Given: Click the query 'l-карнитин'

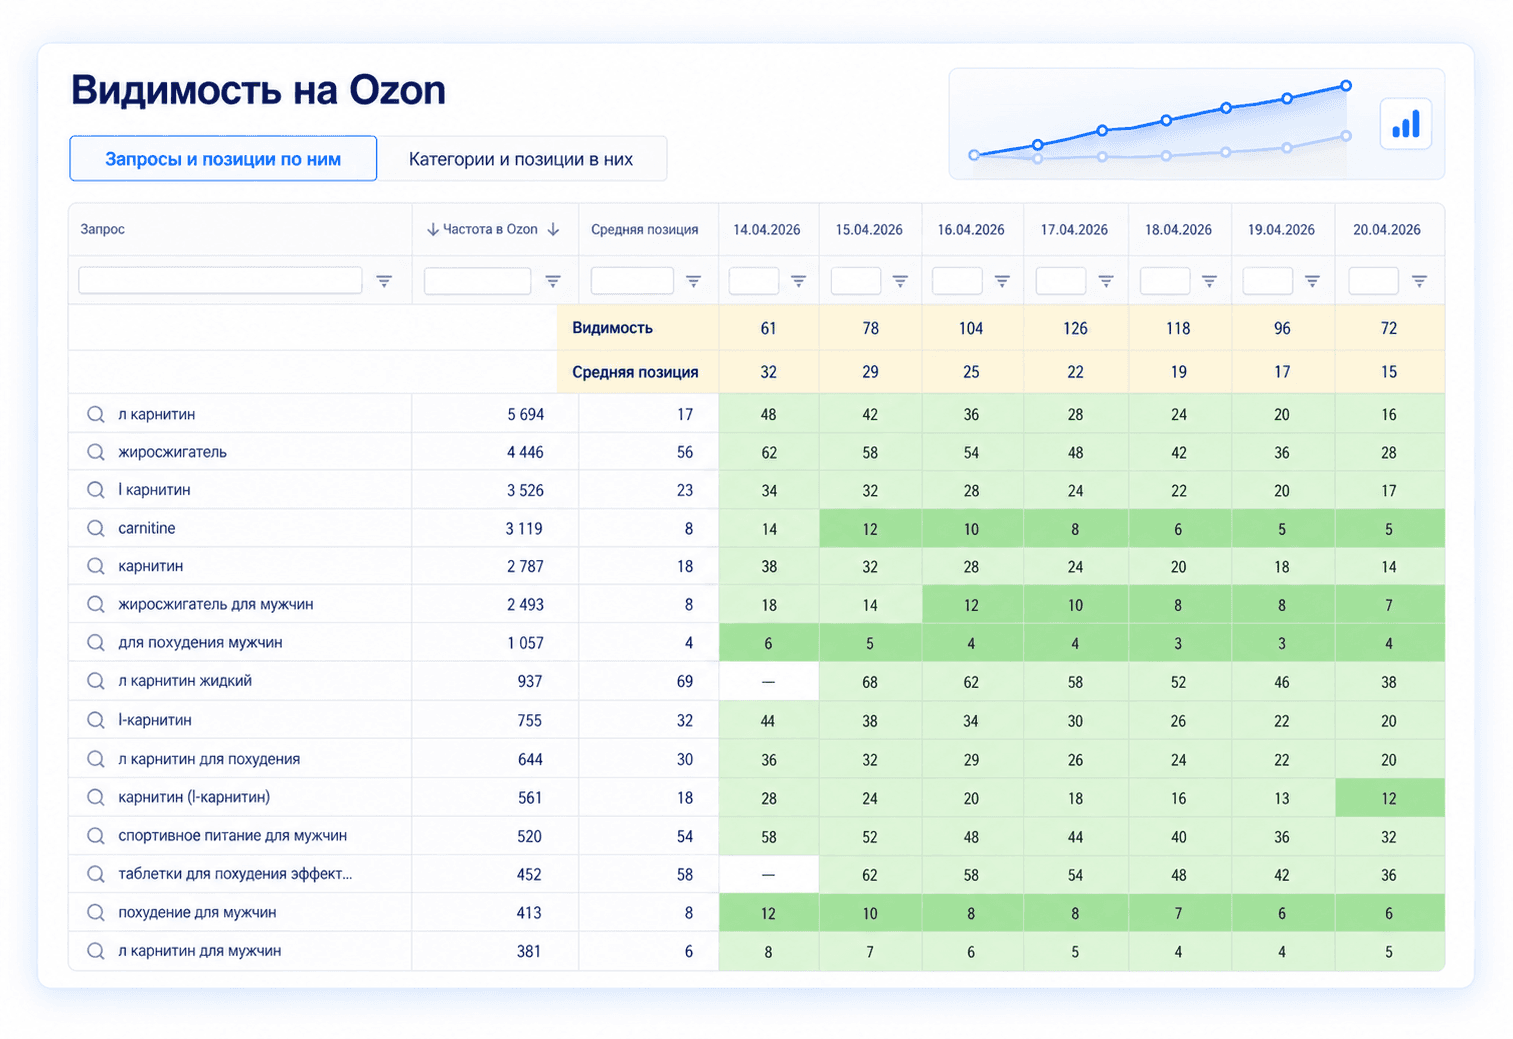Looking at the screenshot, I should [155, 720].
